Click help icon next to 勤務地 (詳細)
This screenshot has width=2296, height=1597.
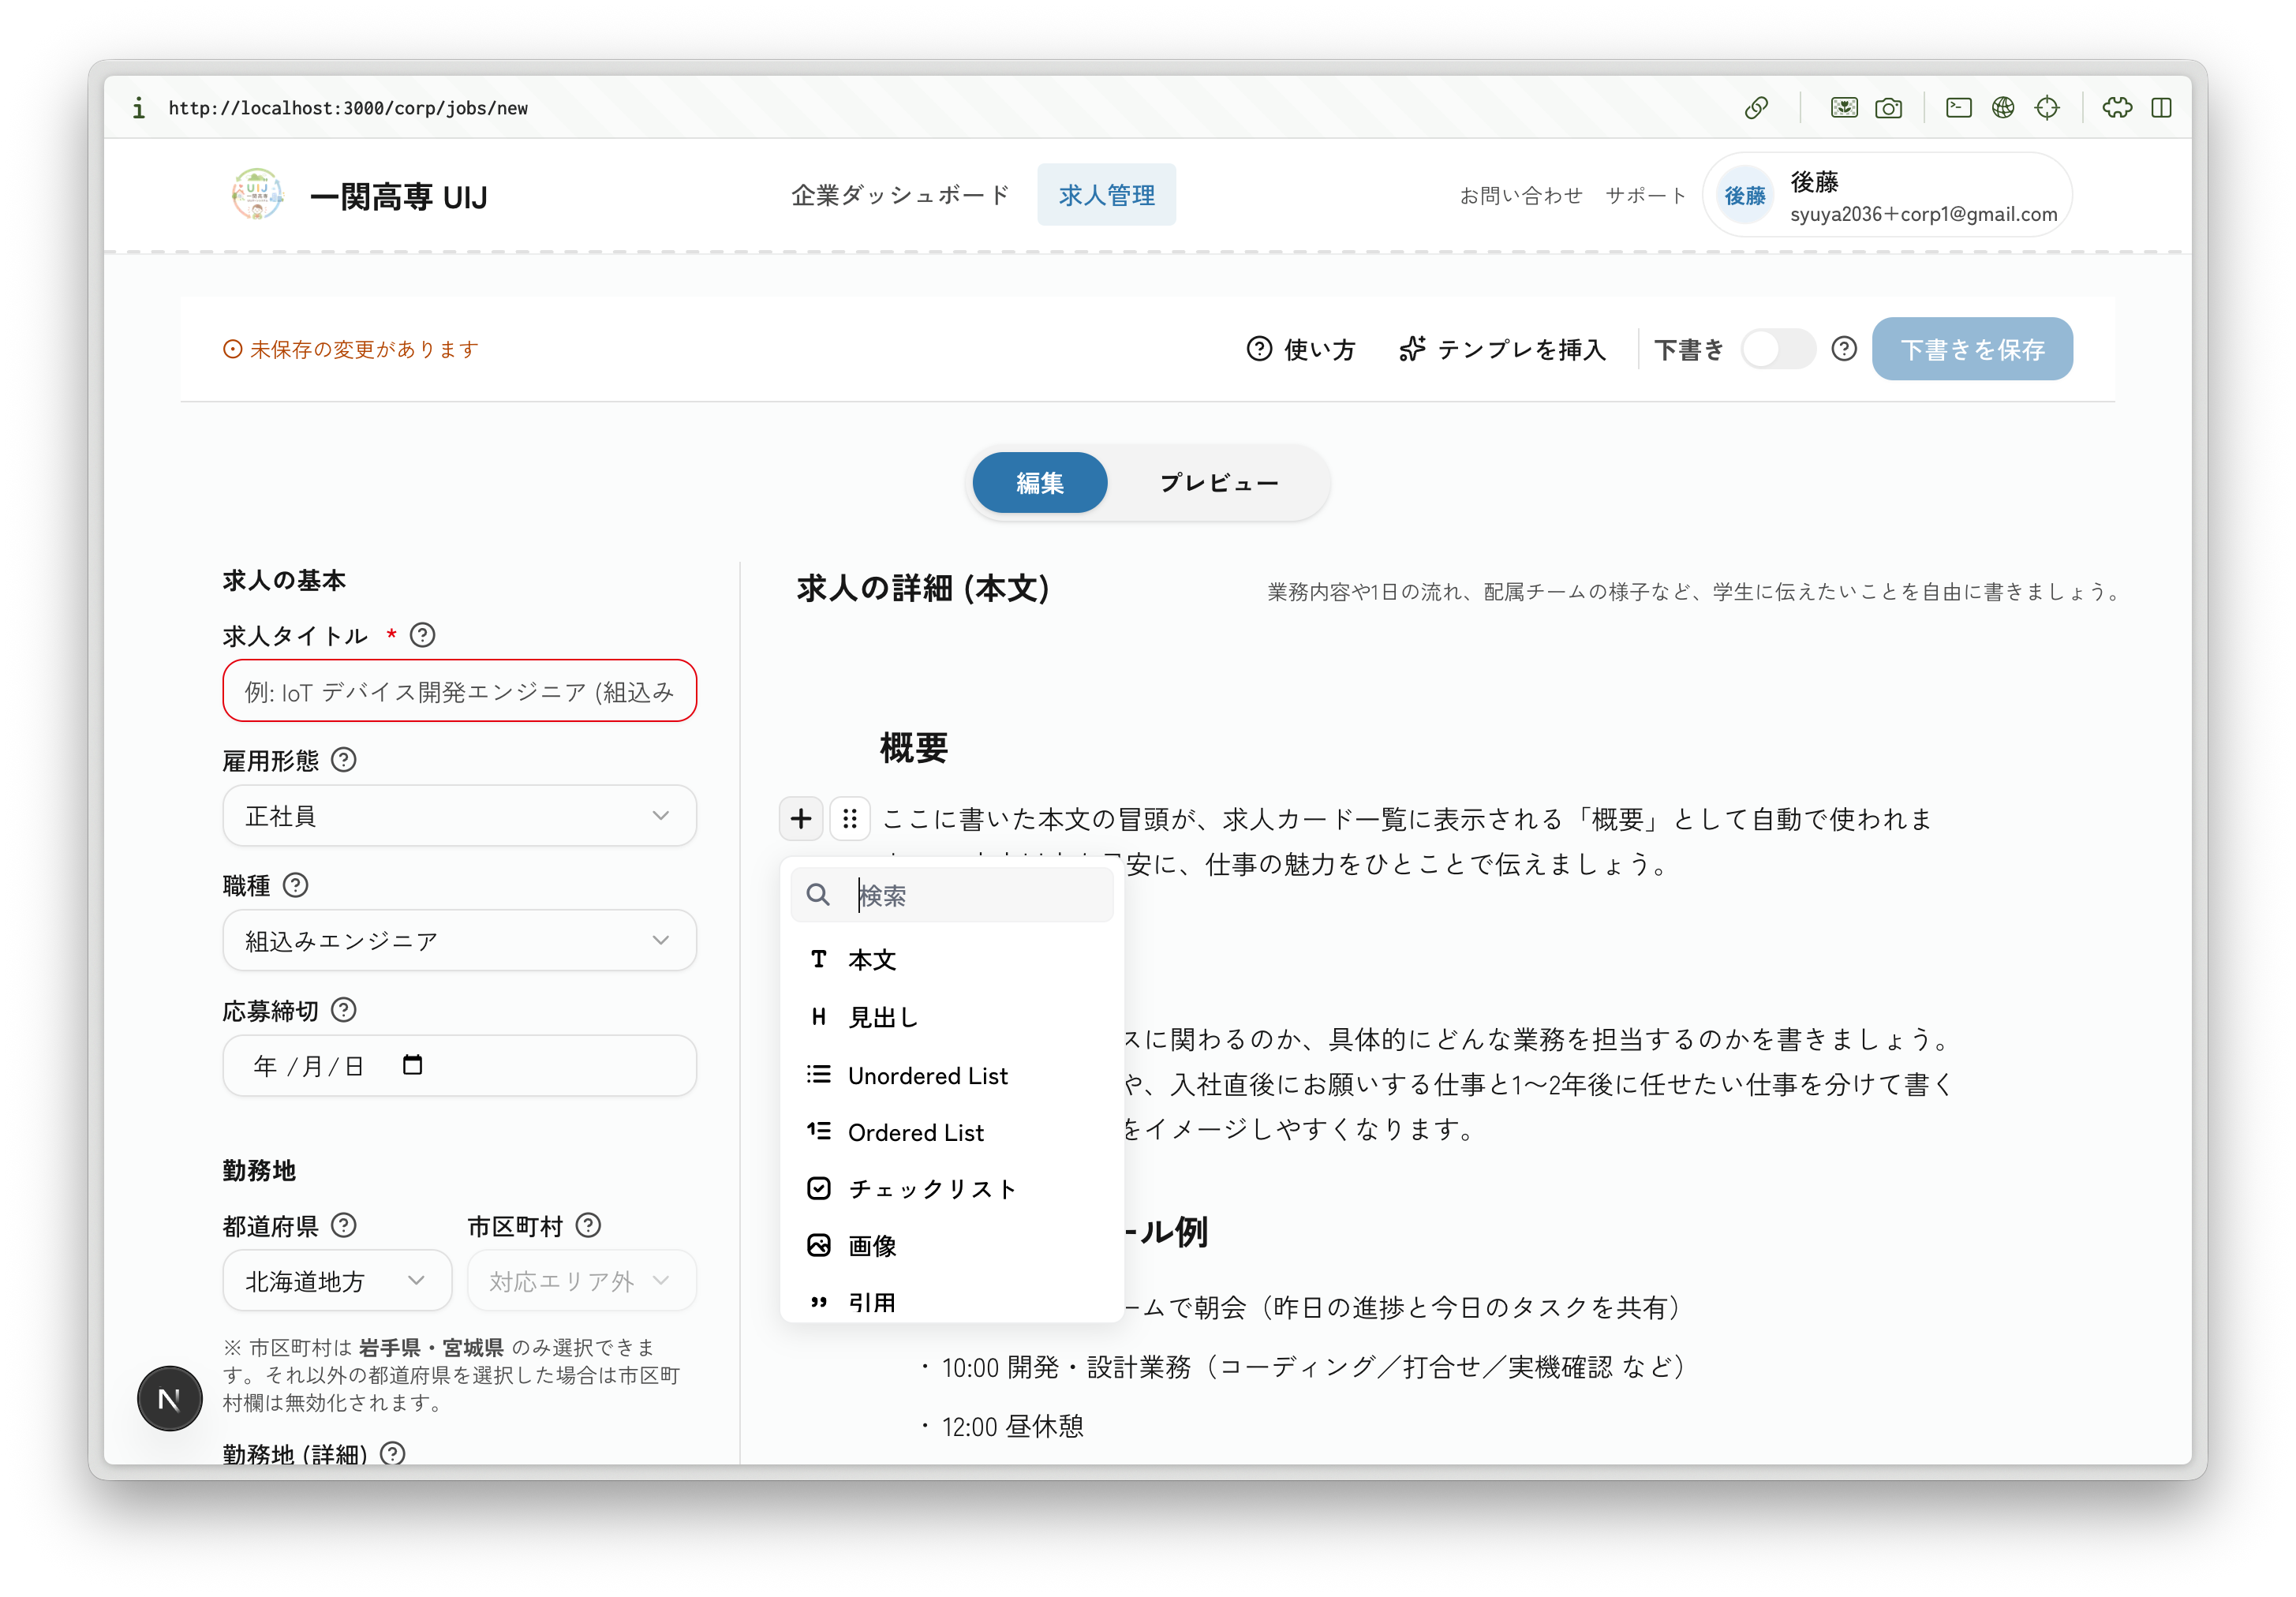coord(393,1453)
